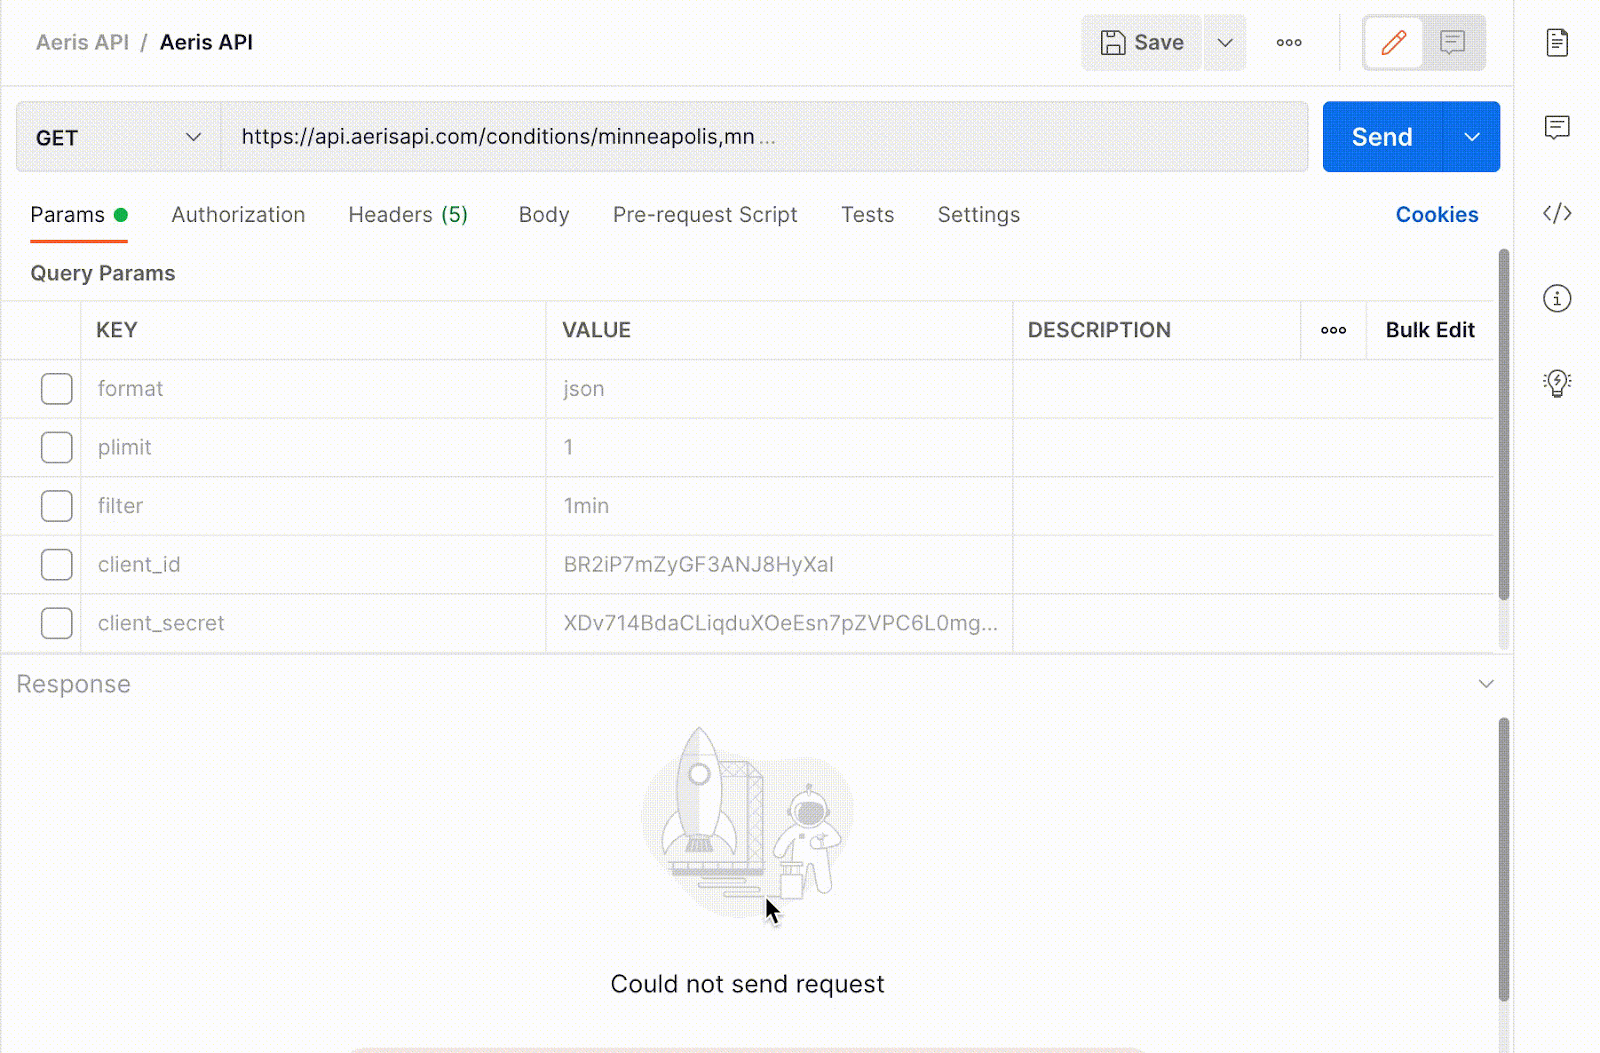Viewport: 1600px width, 1053px height.
Task: Enable the client_id parameter checkbox
Action: [57, 564]
